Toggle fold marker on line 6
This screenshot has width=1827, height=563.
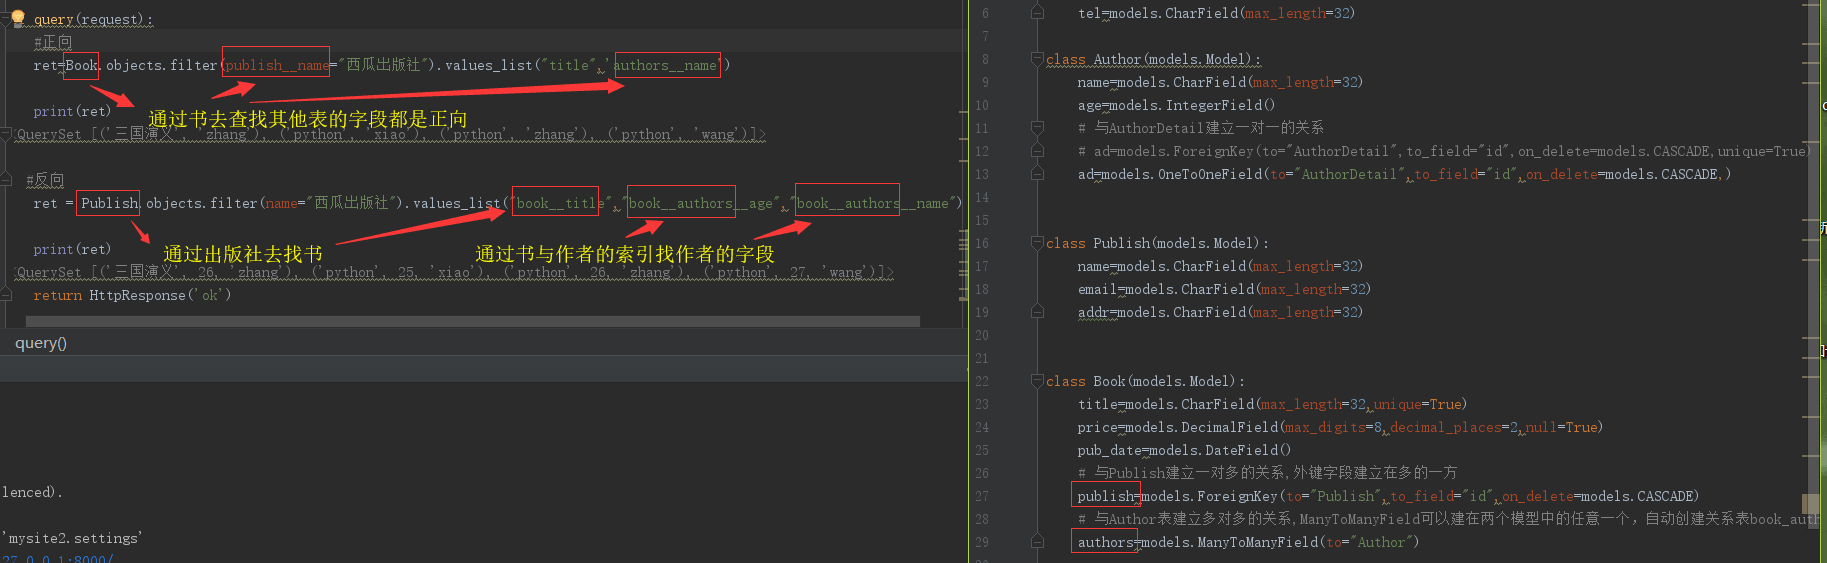tap(1037, 13)
